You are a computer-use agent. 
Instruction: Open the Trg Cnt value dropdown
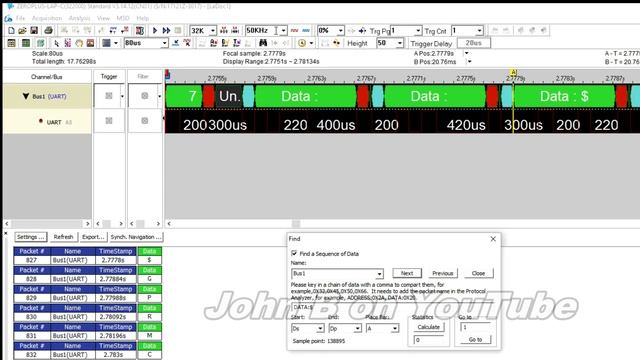click(x=480, y=31)
